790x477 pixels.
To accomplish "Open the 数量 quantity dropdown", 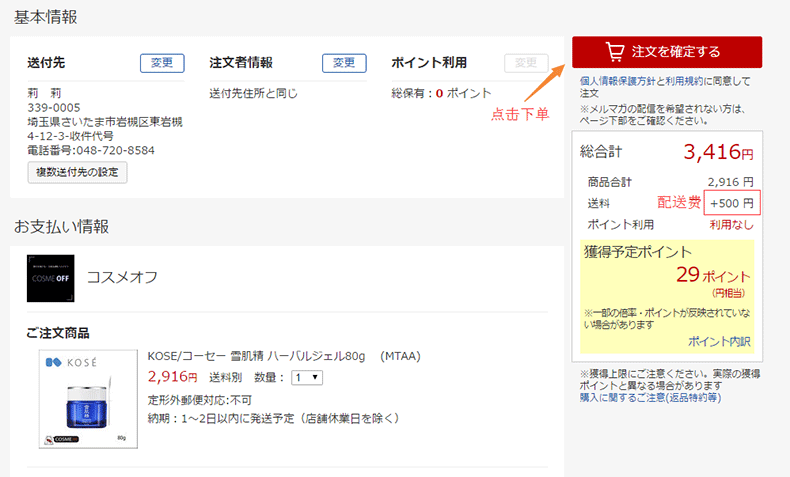I will [x=306, y=377].
